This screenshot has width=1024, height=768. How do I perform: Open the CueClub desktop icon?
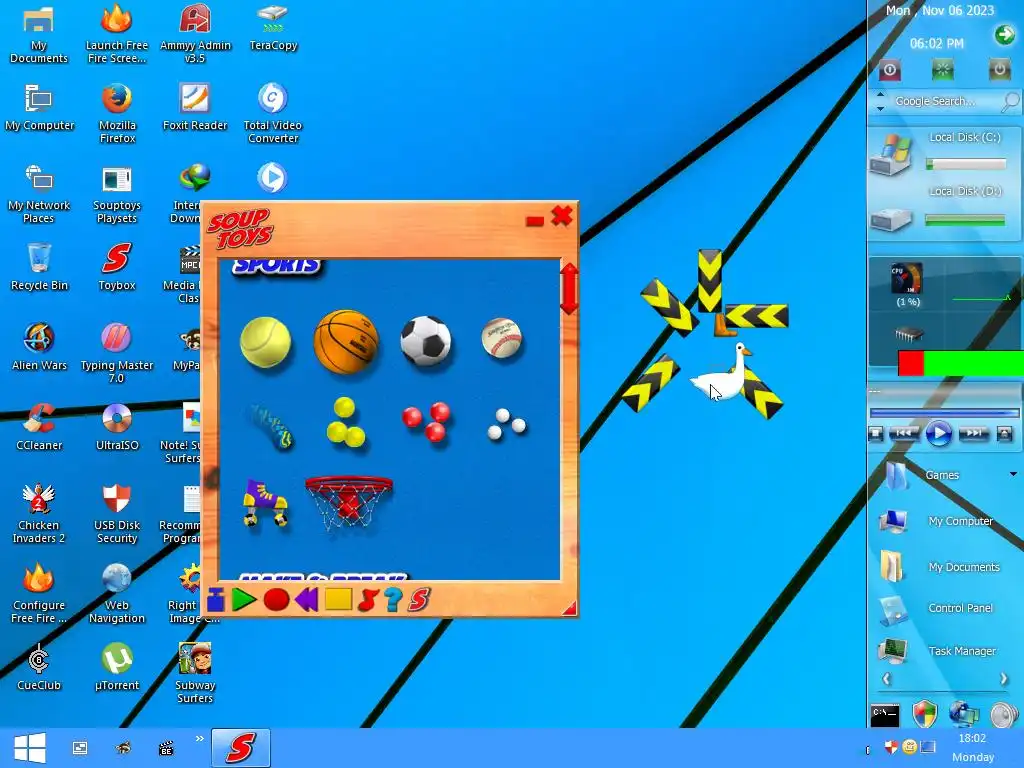click(39, 667)
